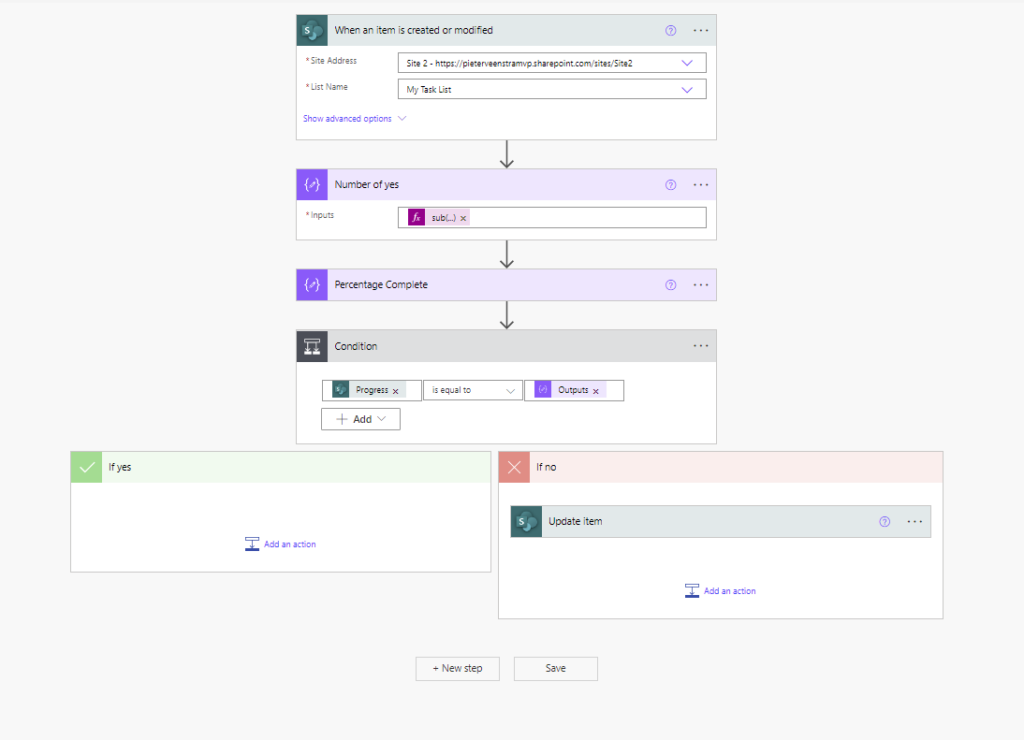Add an action in the If yes branch
This screenshot has height=740, width=1024.
click(x=280, y=544)
